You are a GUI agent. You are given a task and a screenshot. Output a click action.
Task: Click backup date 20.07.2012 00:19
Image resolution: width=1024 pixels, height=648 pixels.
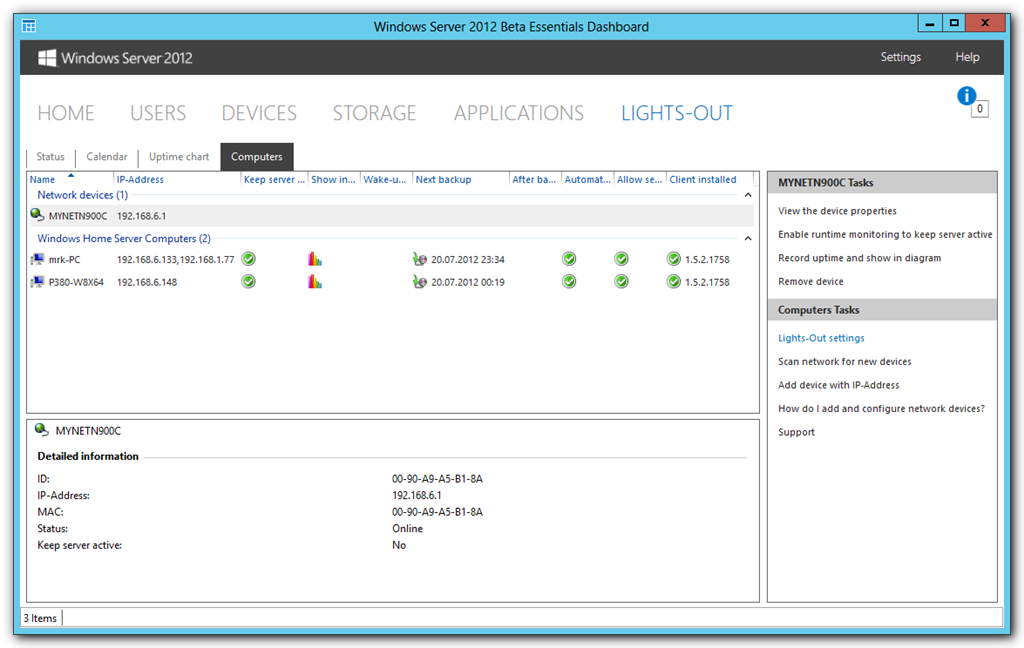468,282
